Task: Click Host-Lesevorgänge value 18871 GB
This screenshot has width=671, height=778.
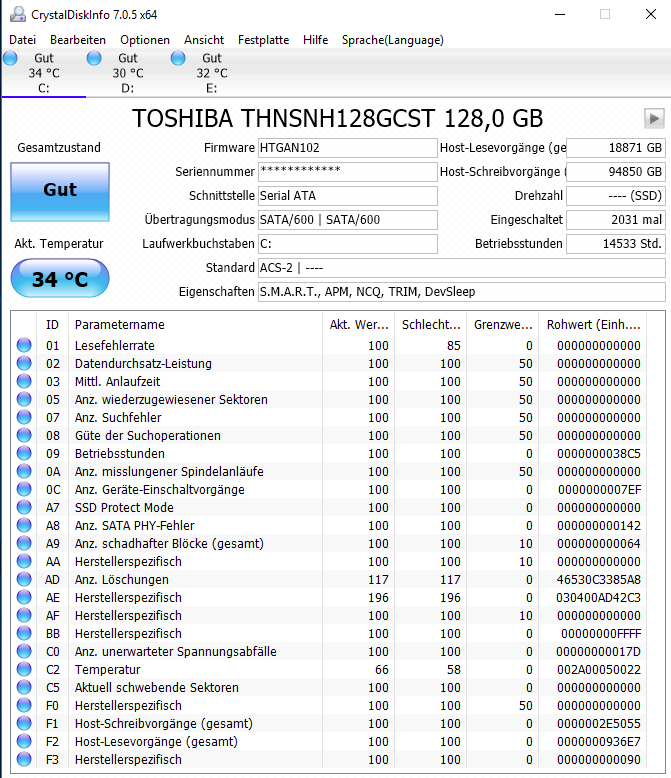Action: (615, 148)
